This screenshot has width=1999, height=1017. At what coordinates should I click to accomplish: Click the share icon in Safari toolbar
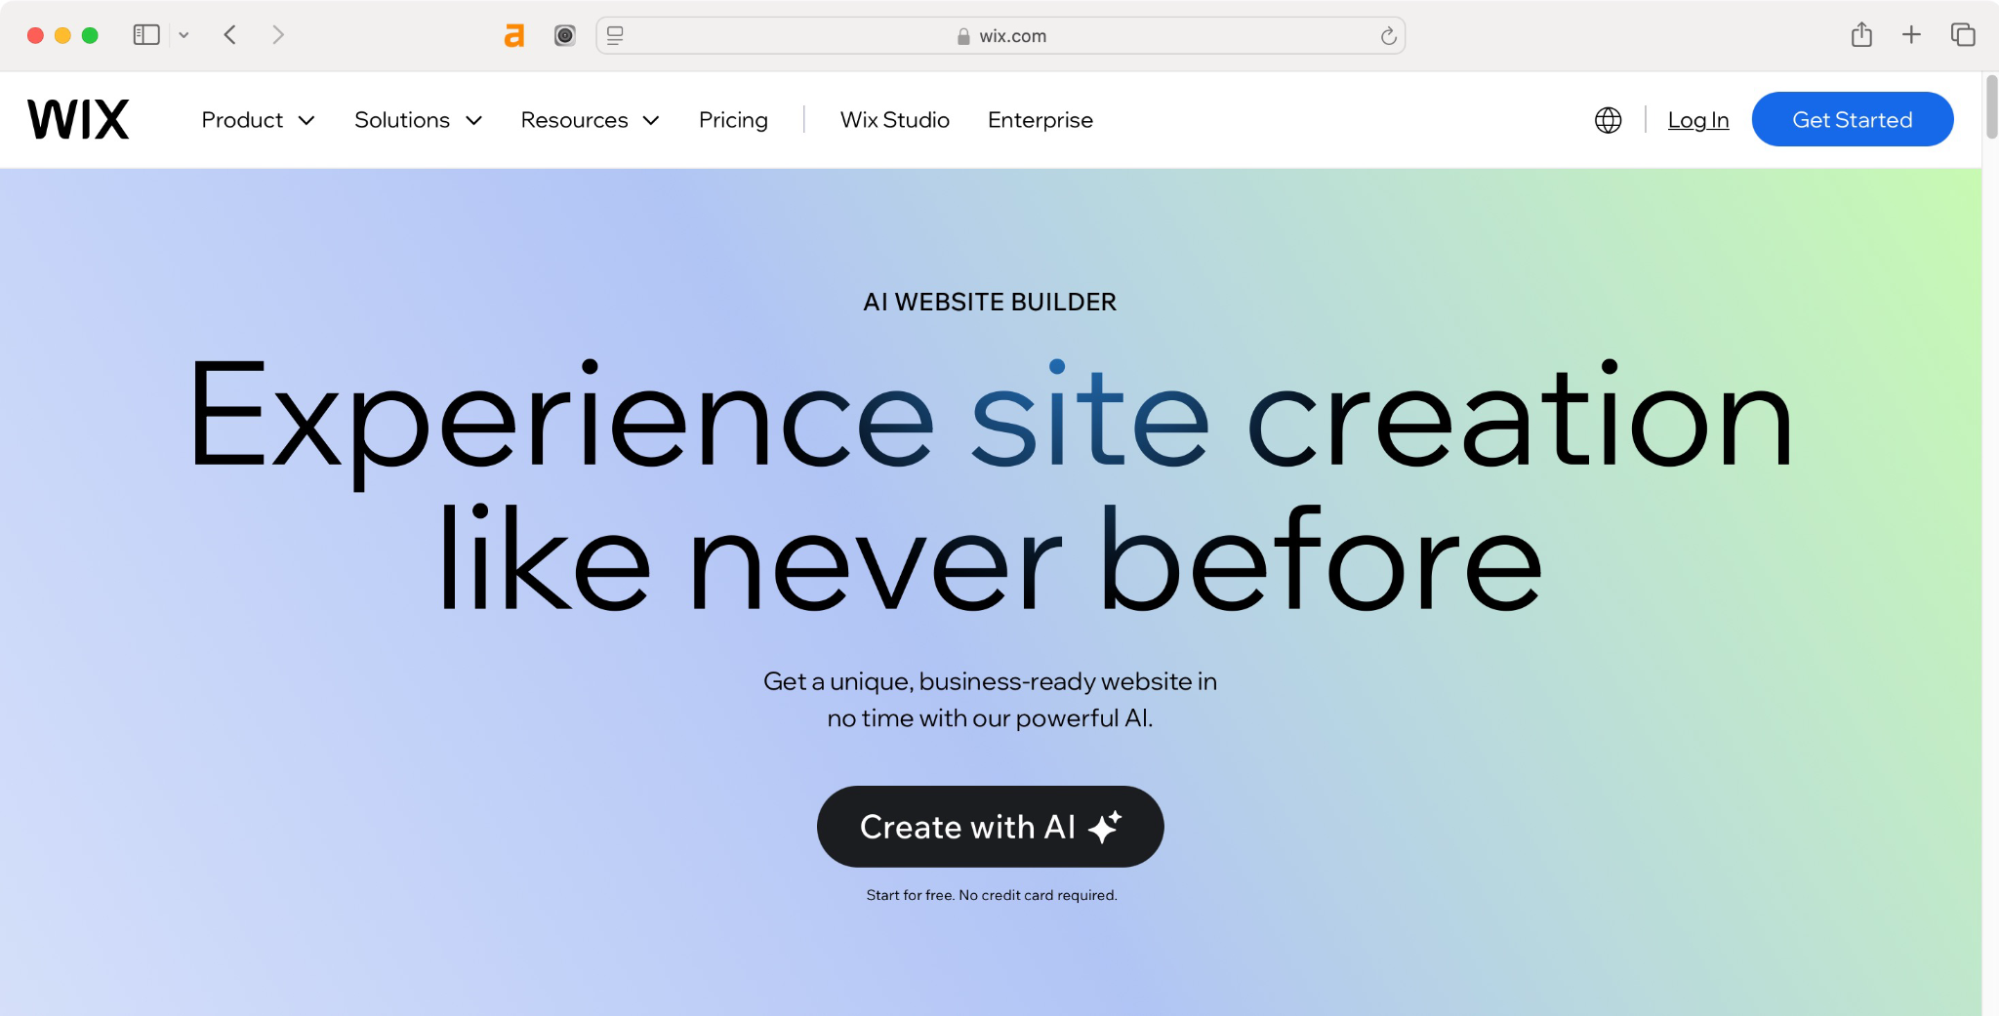coord(1861,34)
